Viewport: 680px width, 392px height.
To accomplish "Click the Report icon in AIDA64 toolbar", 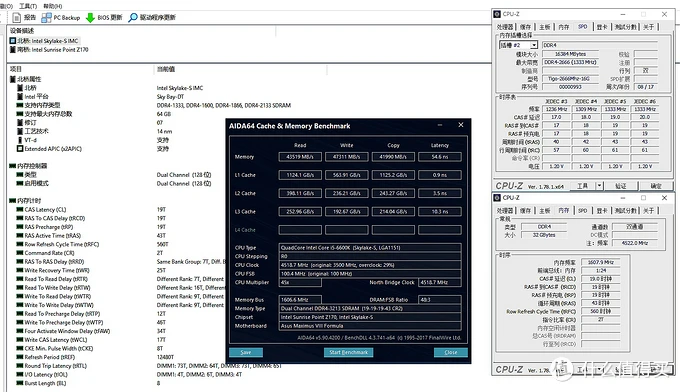I will tap(17, 18).
